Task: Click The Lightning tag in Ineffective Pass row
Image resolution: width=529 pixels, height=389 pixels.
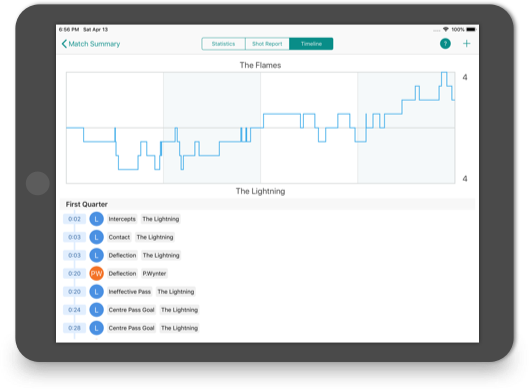Action: (176, 292)
